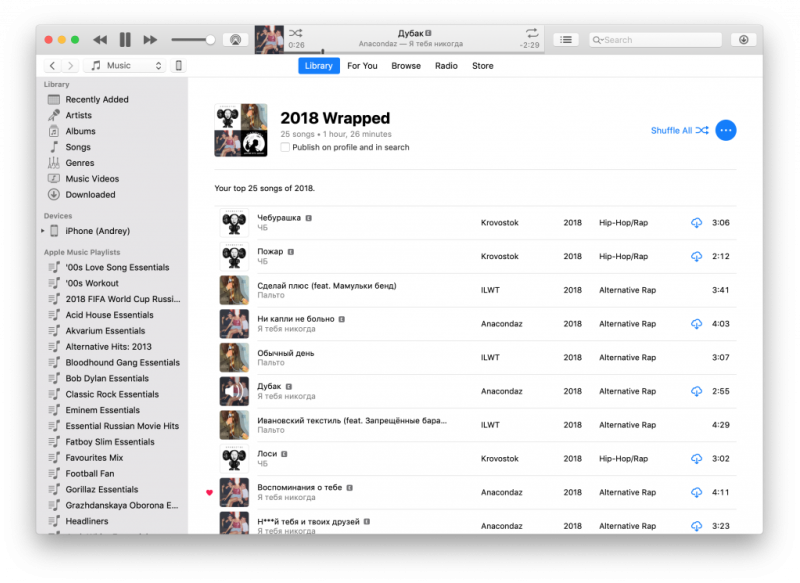Pause the currently playing song
Image resolution: width=800 pixels, height=583 pixels.
(x=125, y=40)
